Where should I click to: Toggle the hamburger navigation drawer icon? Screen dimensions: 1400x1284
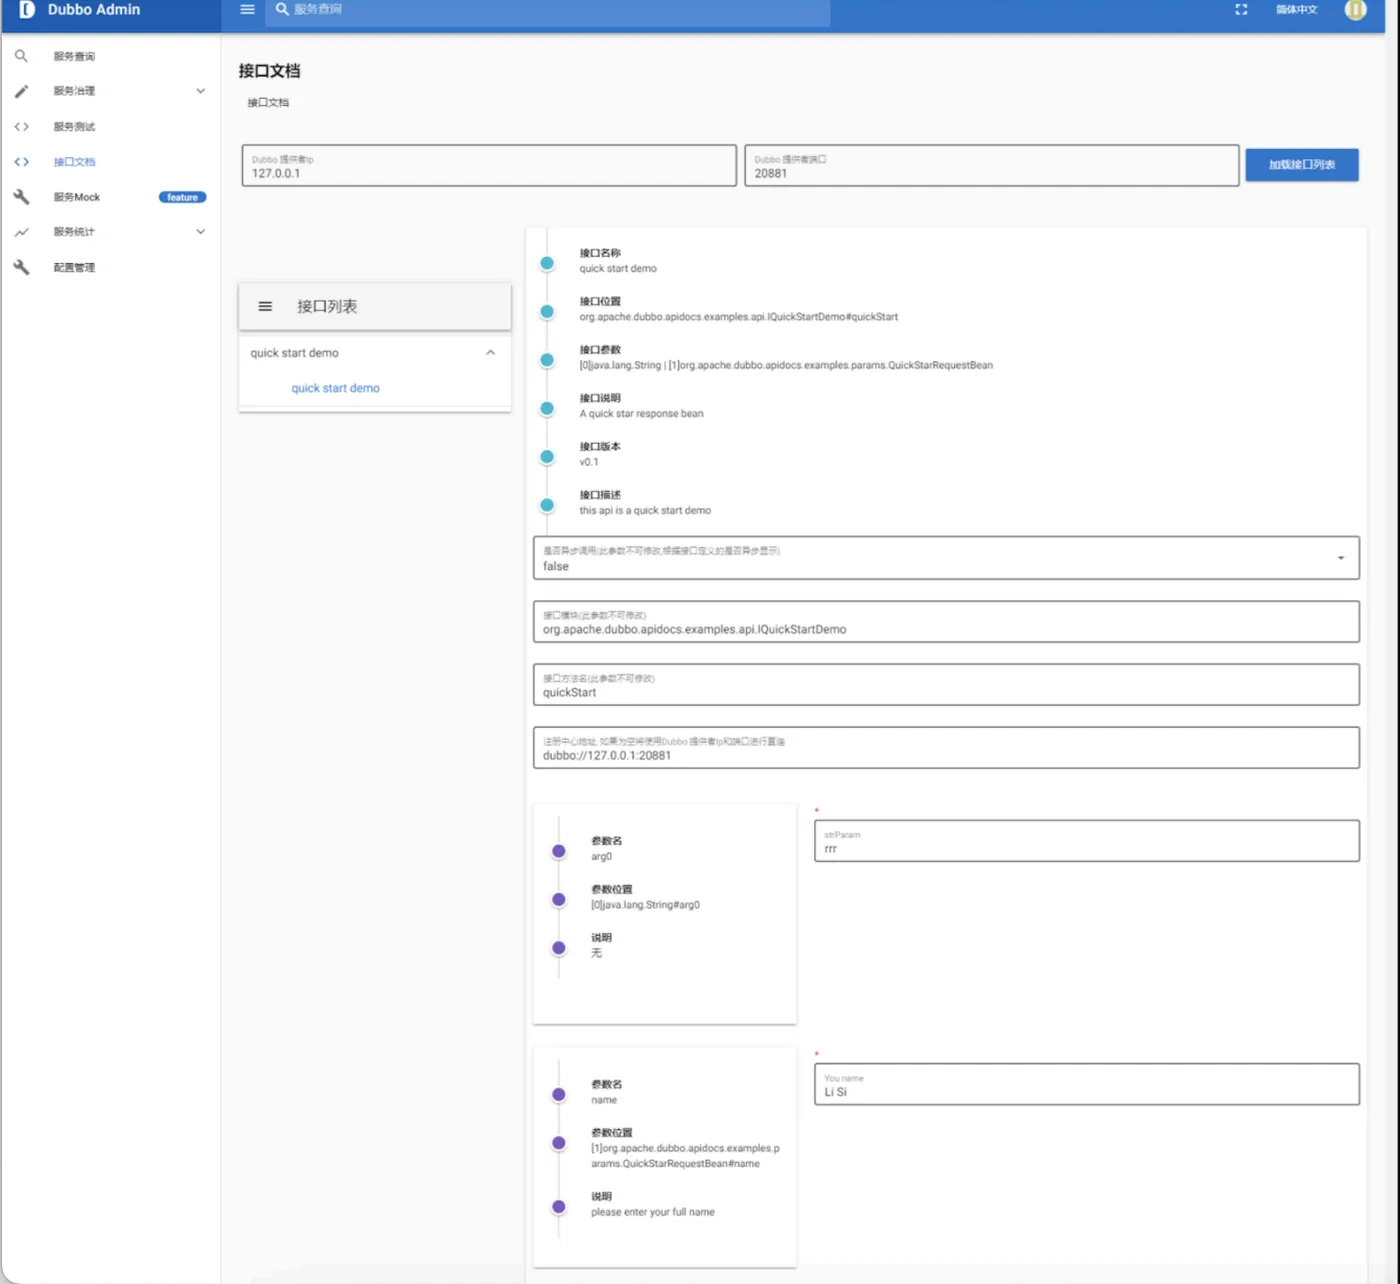point(247,9)
